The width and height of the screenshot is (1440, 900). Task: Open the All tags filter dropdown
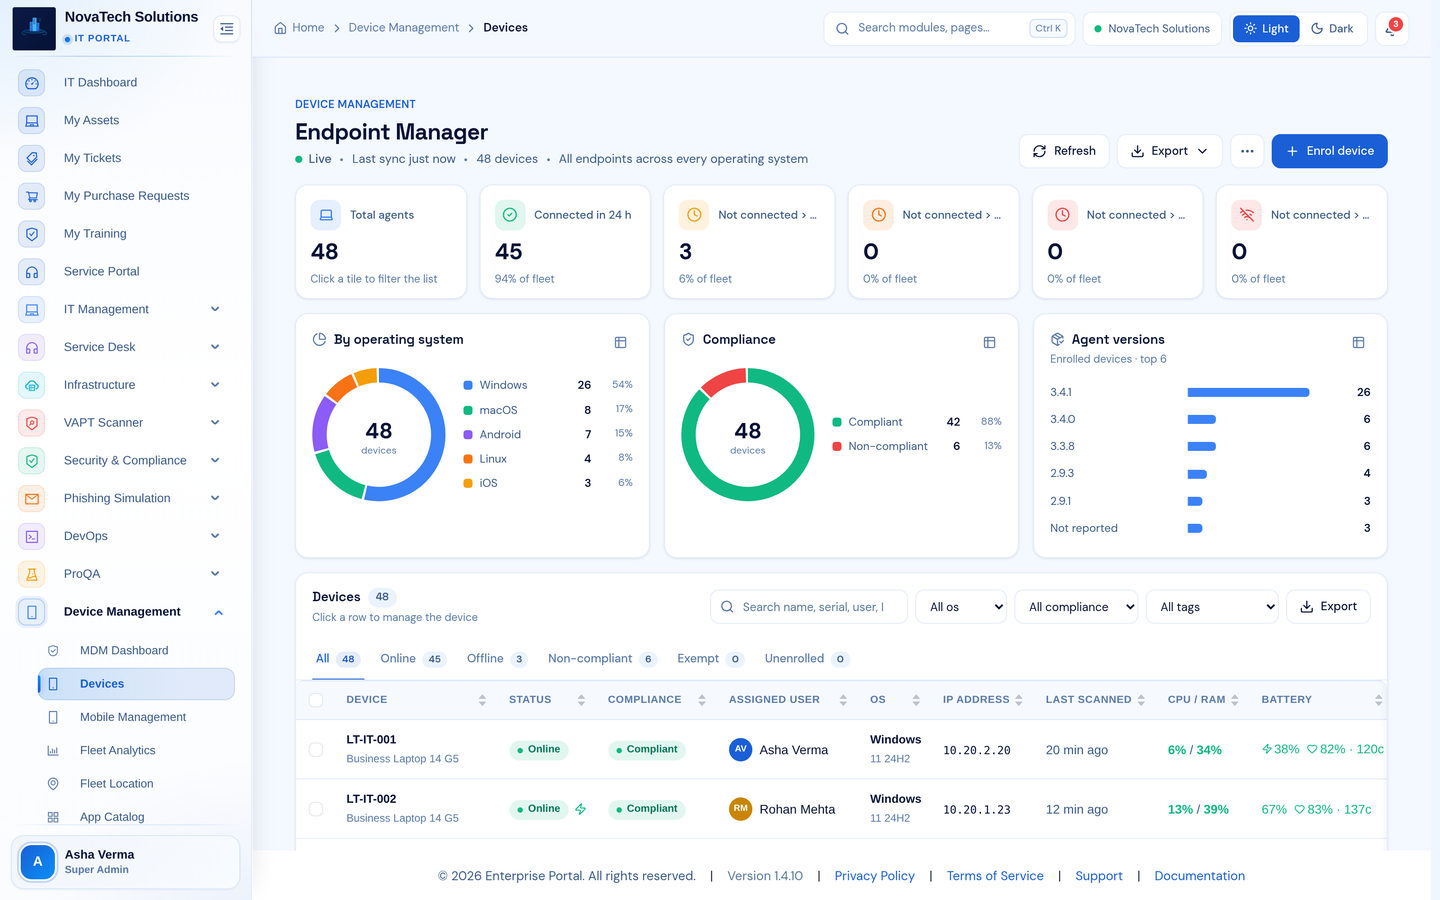1212,607
